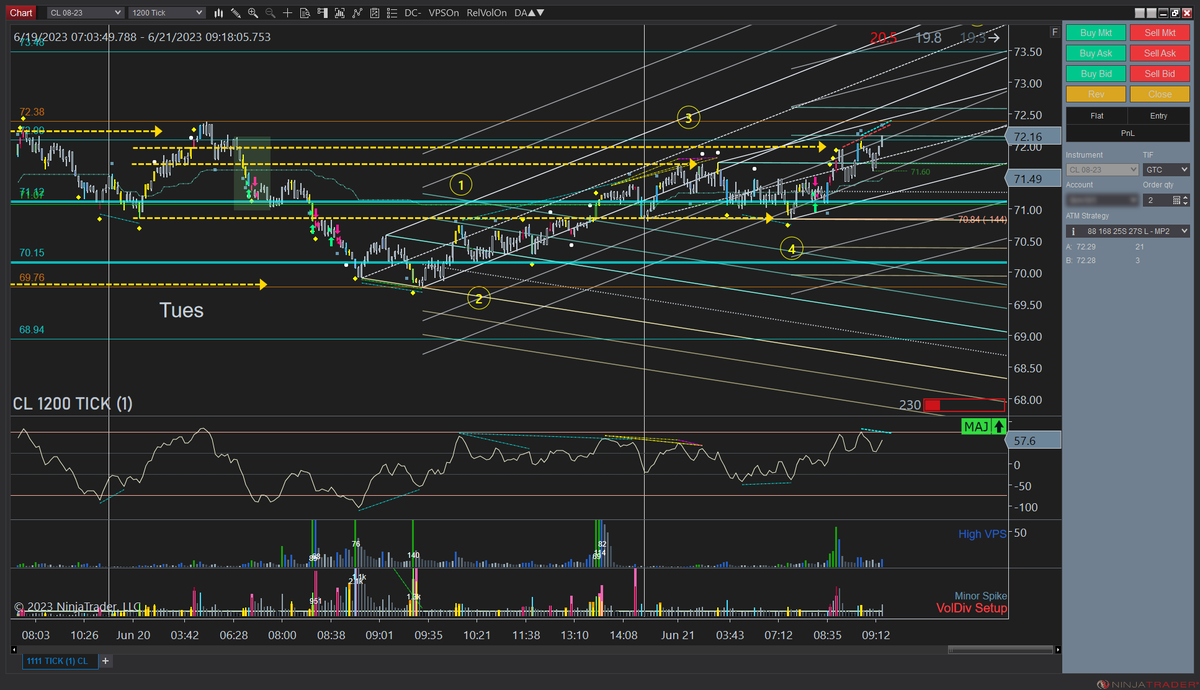This screenshot has width=1200, height=690.
Task: Click the PnL display field
Action: pyautogui.click(x=1128, y=132)
